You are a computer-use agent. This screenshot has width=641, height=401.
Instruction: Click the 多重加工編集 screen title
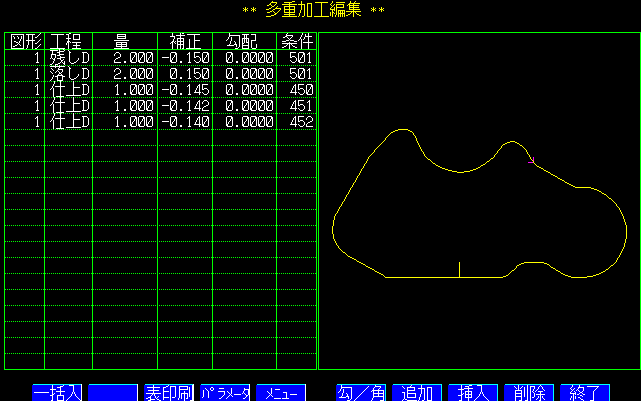click(314, 10)
